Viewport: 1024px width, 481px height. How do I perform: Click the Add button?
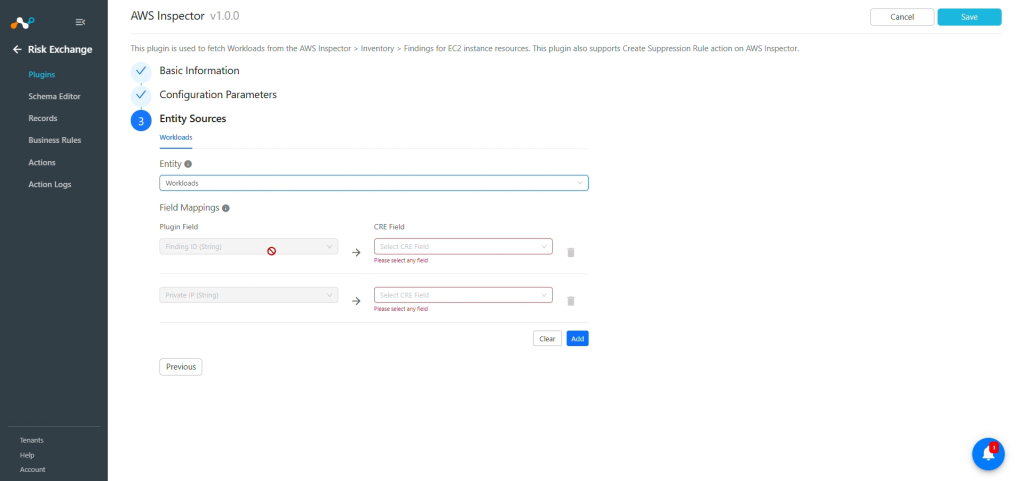click(x=577, y=339)
